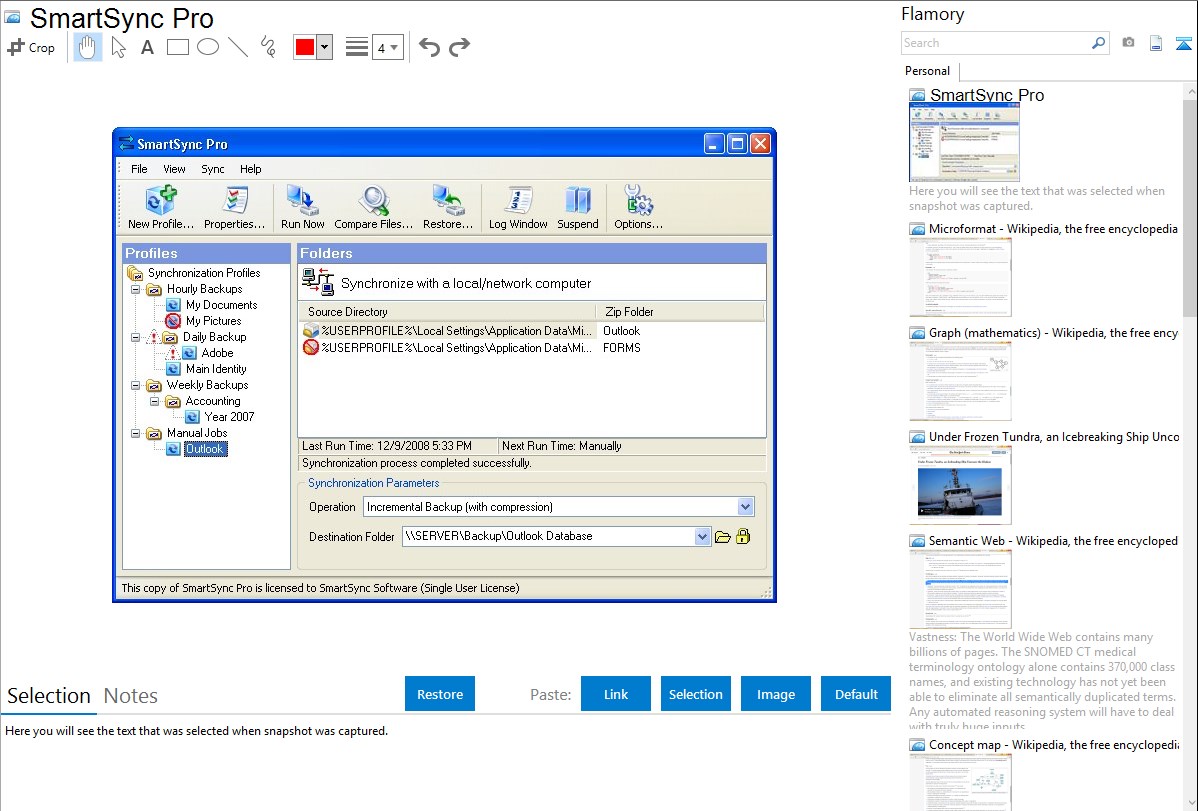Open the Help menu in SmartSync Pro
The image size is (1198, 811).
(x=251, y=169)
